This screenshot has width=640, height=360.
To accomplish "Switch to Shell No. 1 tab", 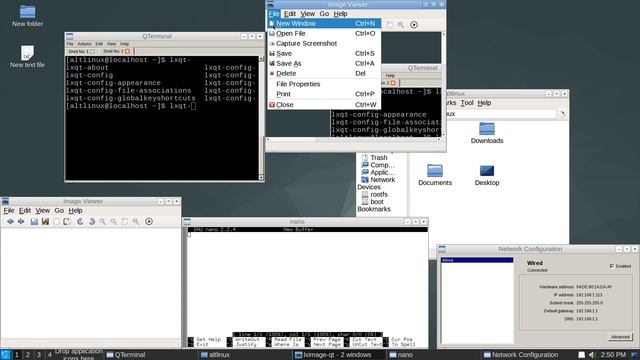I will point(81,51).
